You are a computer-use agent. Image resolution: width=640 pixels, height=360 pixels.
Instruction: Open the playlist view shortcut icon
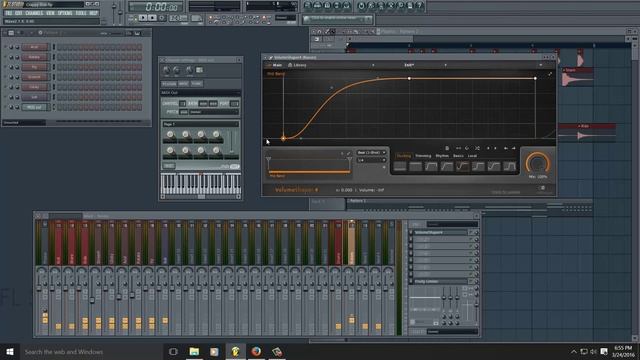coord(307,6)
